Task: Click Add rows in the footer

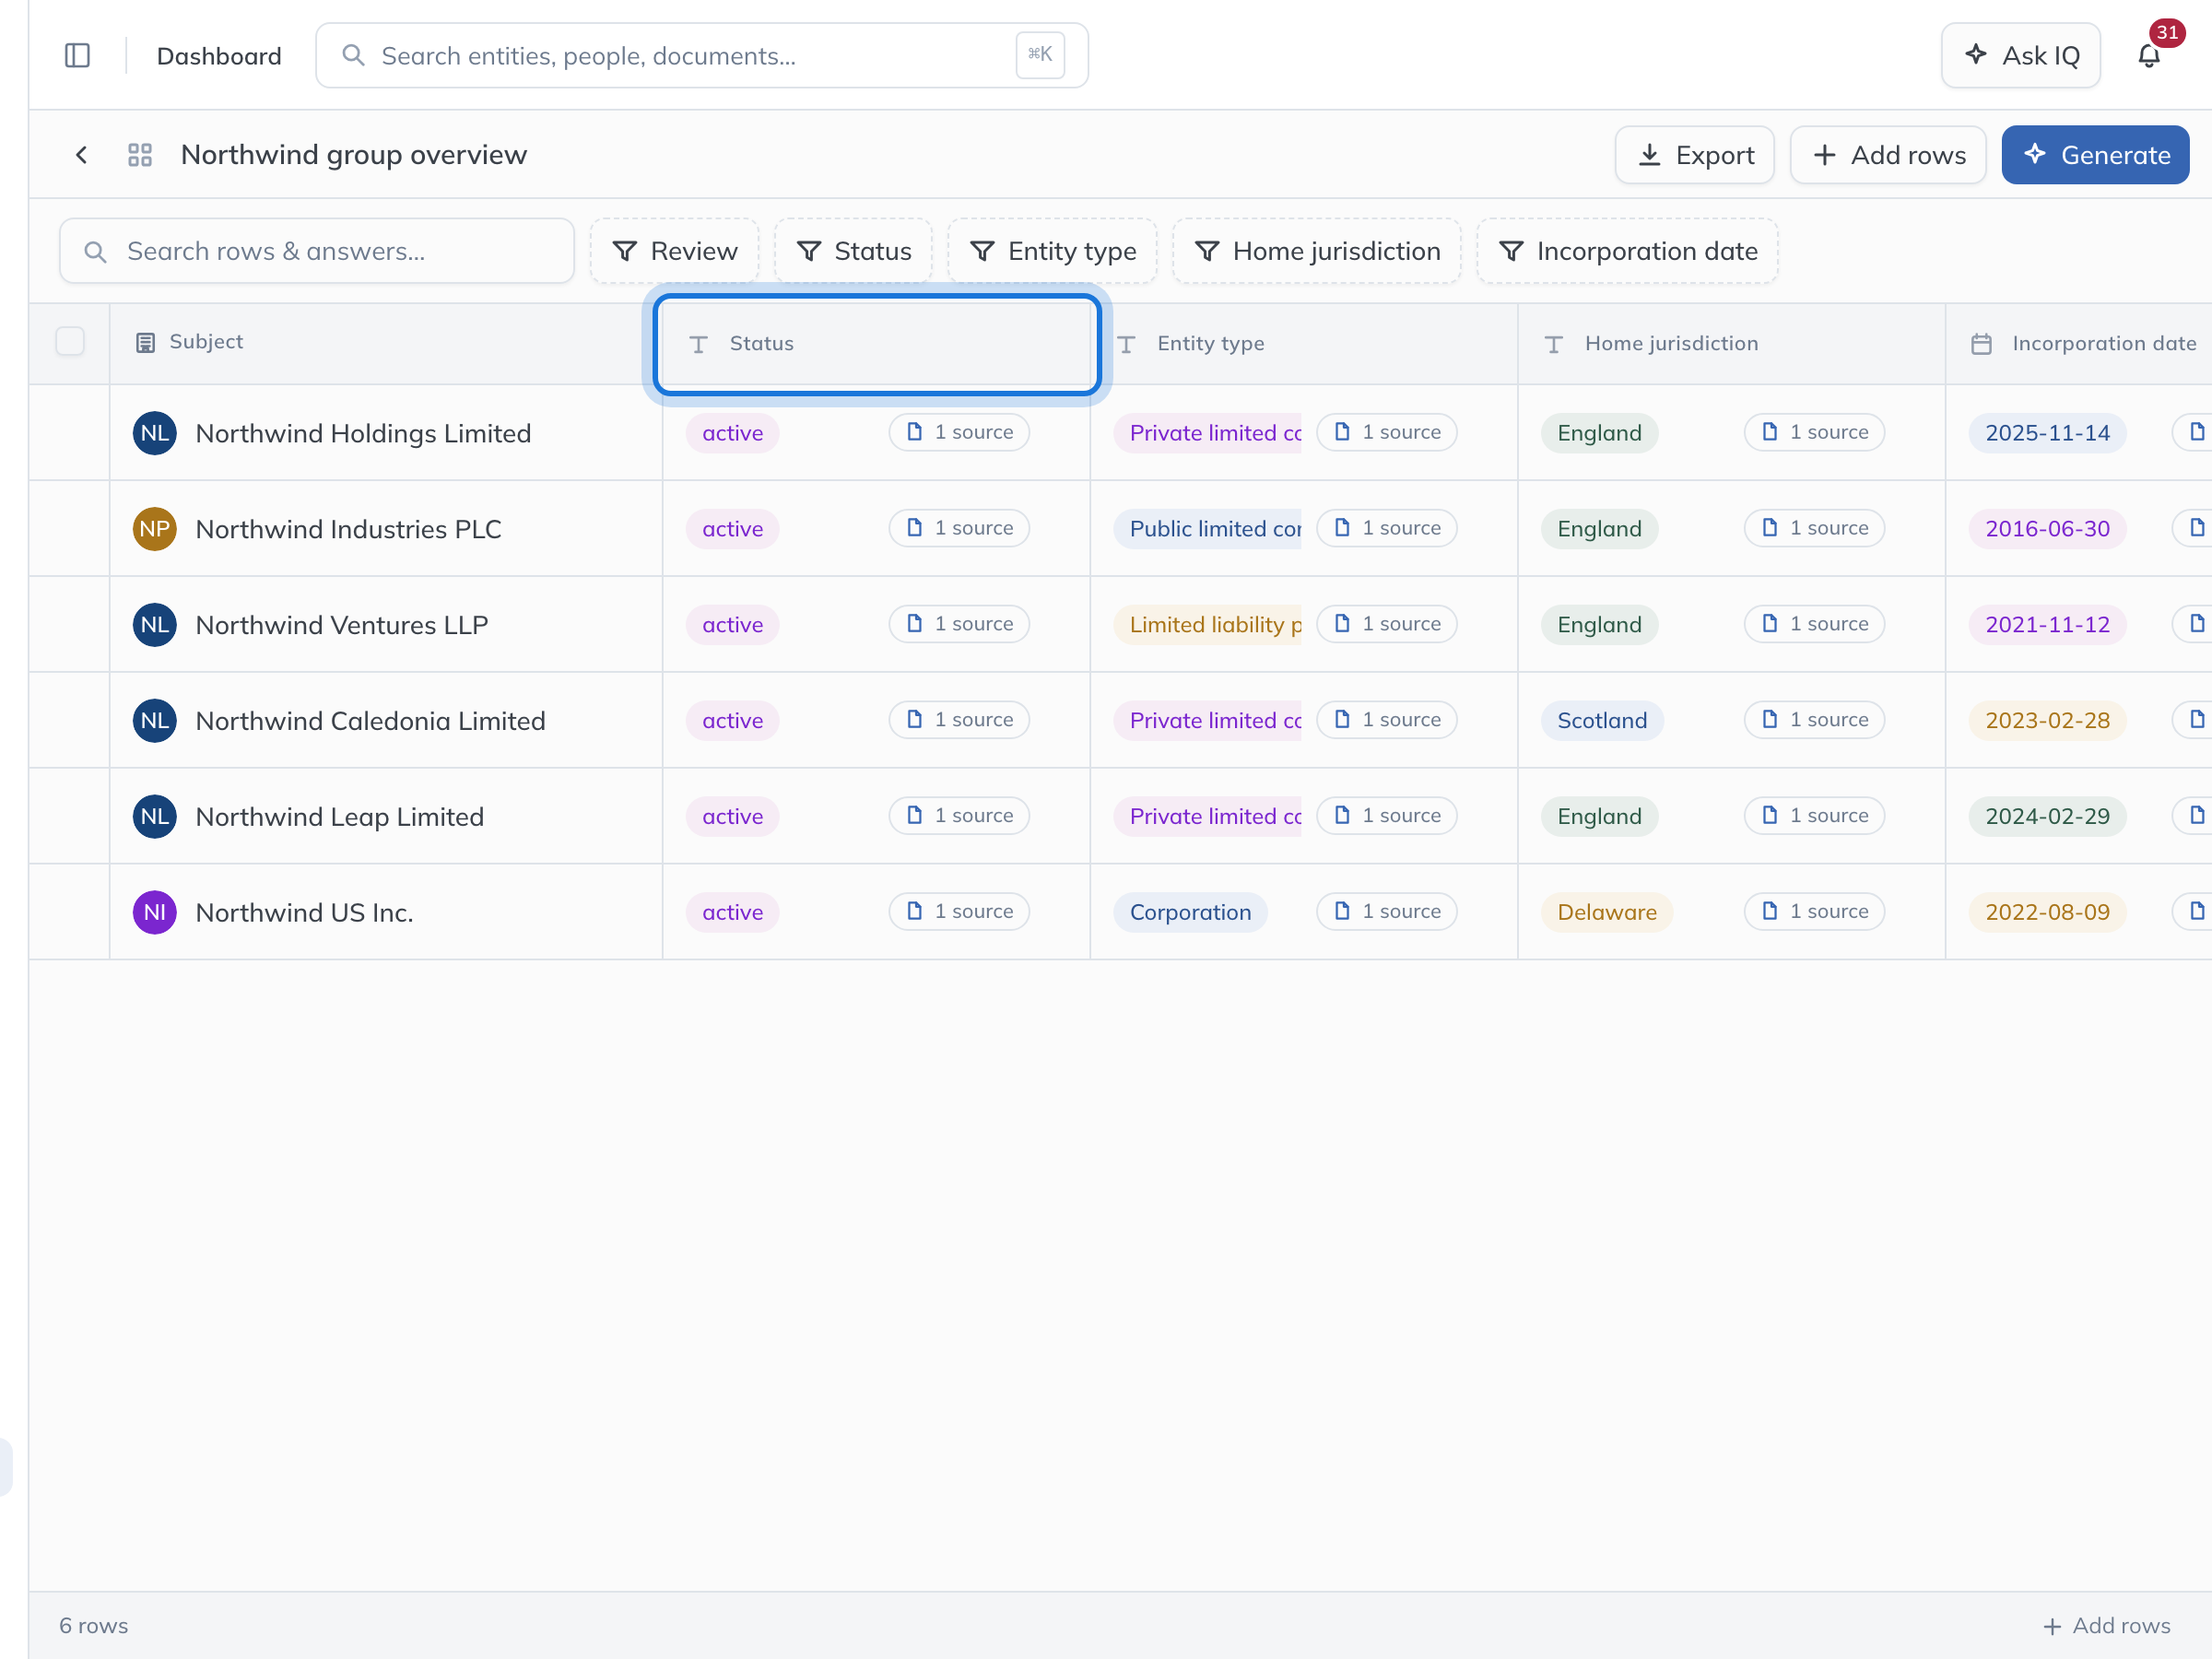Action: [x=2106, y=1625]
